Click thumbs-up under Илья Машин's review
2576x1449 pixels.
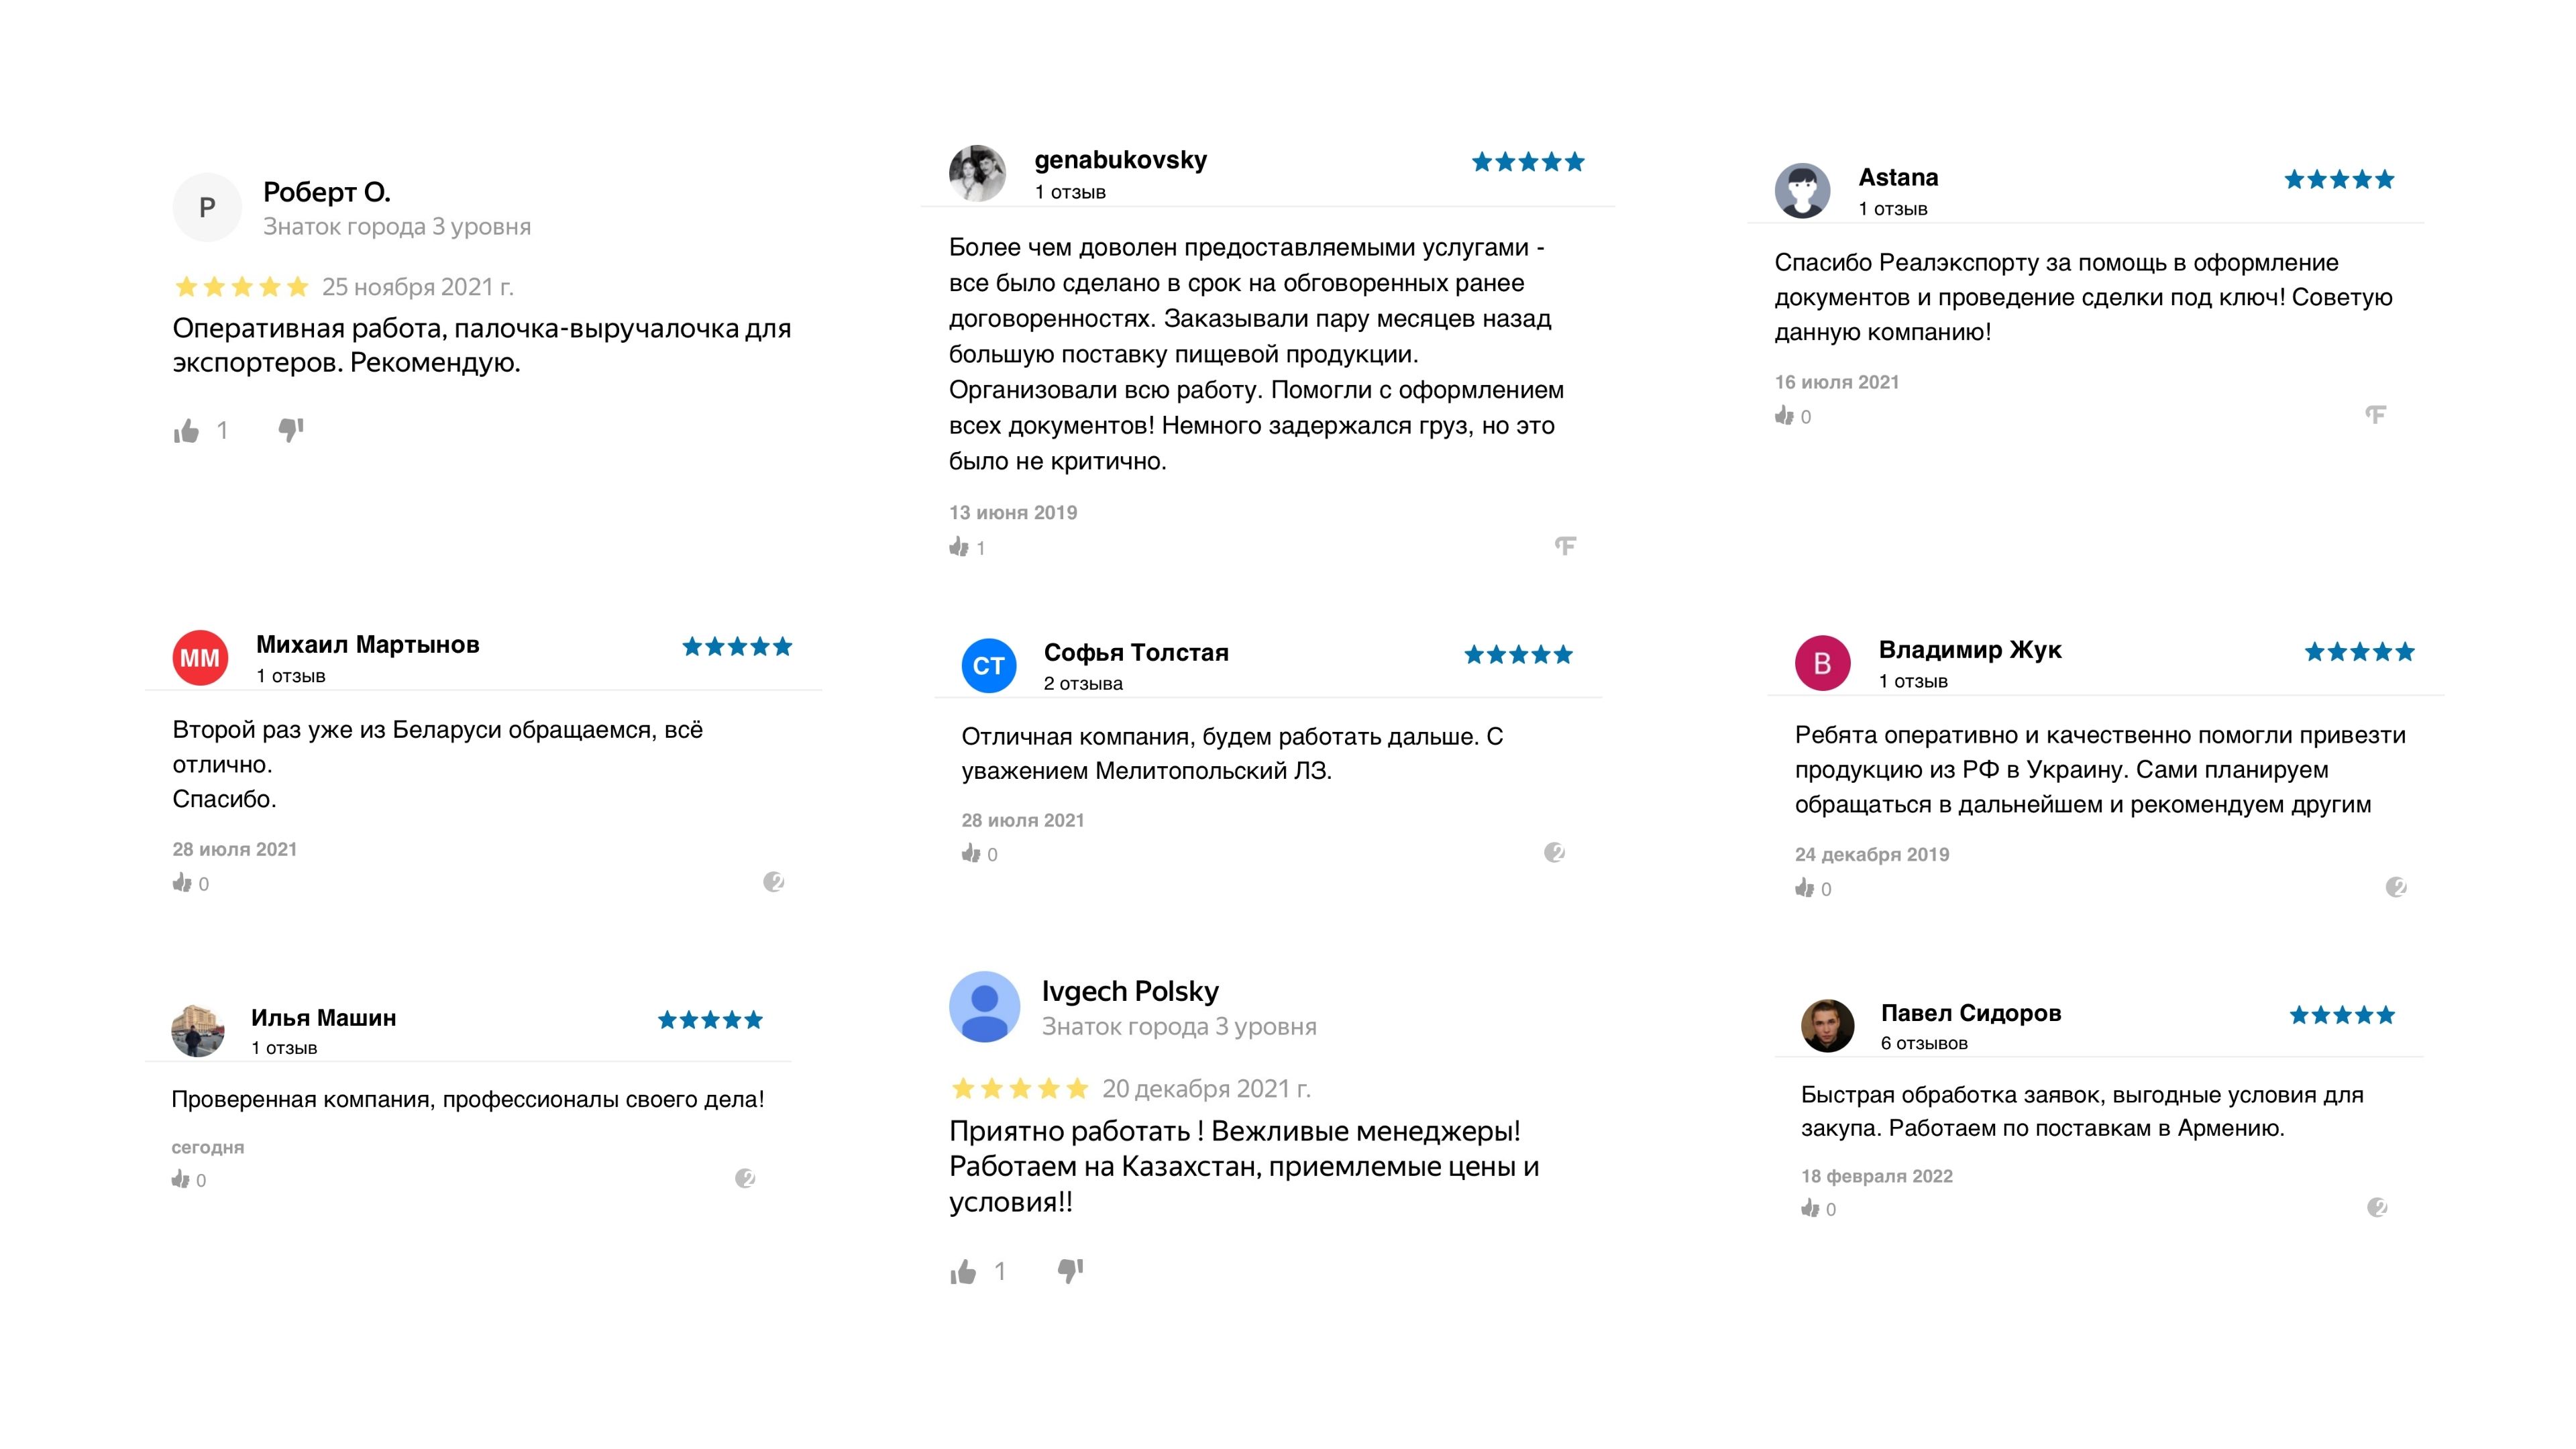point(181,1179)
